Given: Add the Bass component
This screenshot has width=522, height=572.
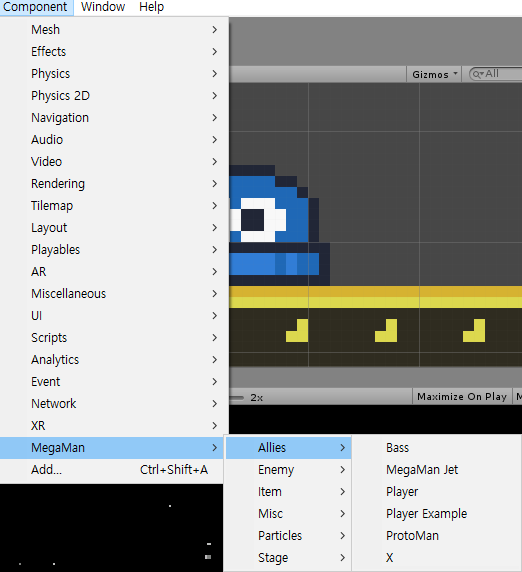Looking at the screenshot, I should [437, 448].
